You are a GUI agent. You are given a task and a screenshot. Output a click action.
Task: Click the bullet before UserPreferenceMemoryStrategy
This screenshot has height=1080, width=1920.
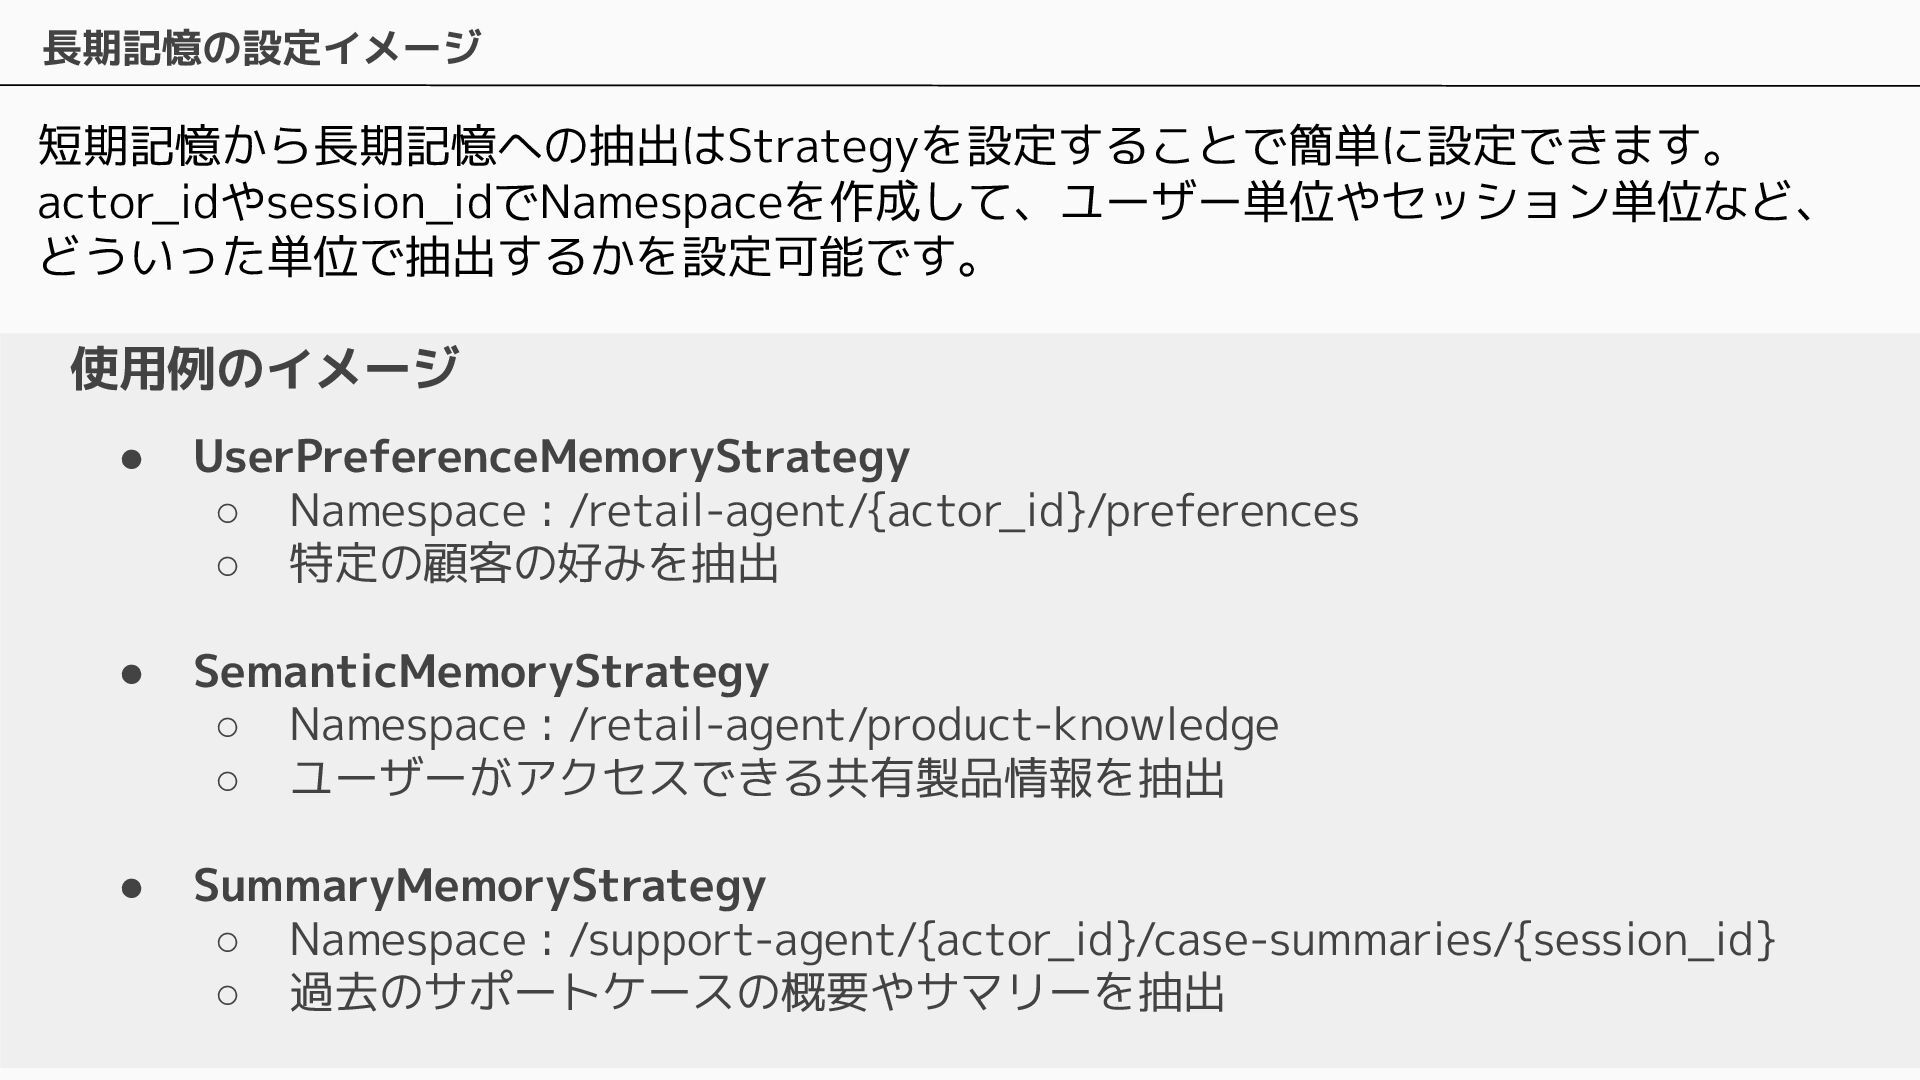pos(133,459)
